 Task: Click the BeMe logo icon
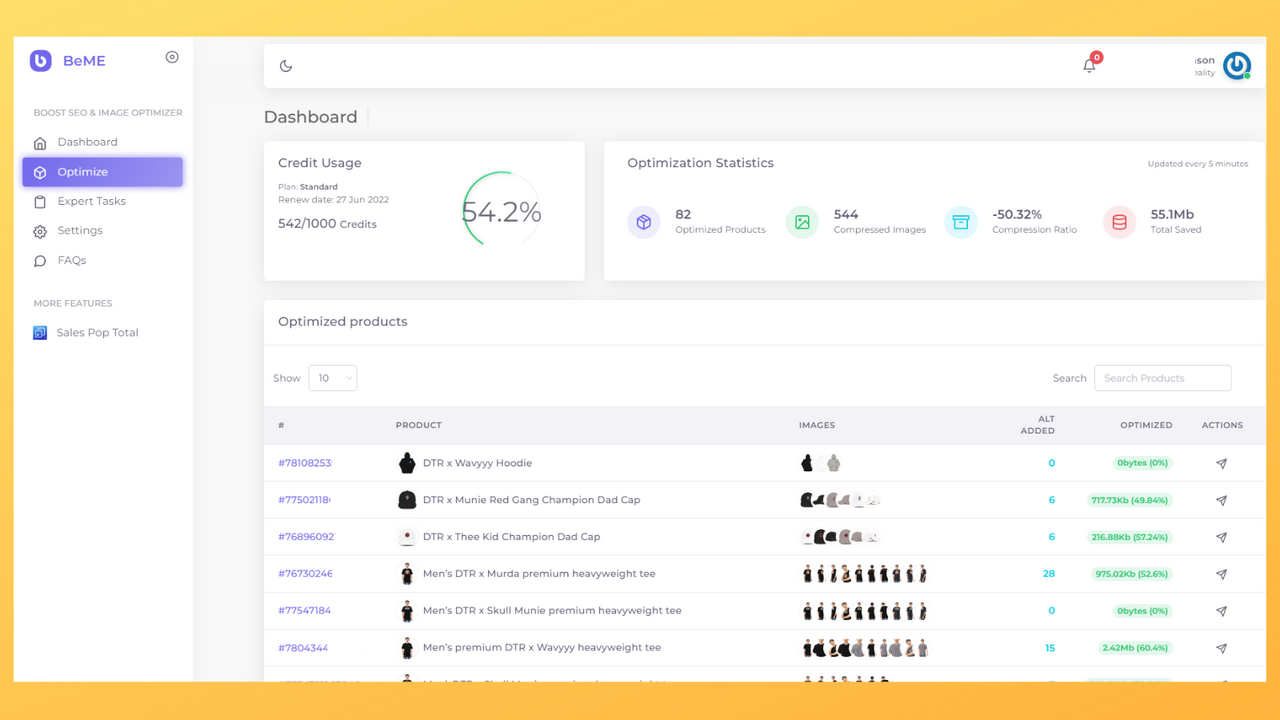tap(40, 61)
